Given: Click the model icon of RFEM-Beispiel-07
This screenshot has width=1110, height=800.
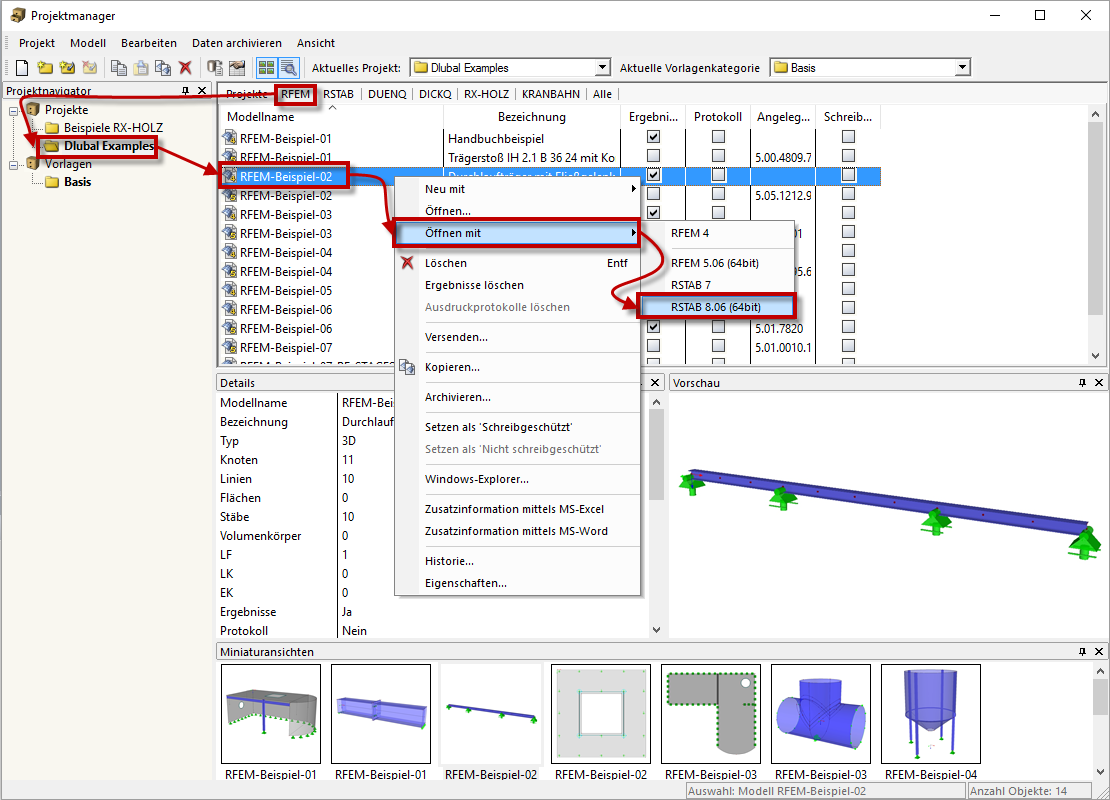Looking at the screenshot, I should point(229,348).
